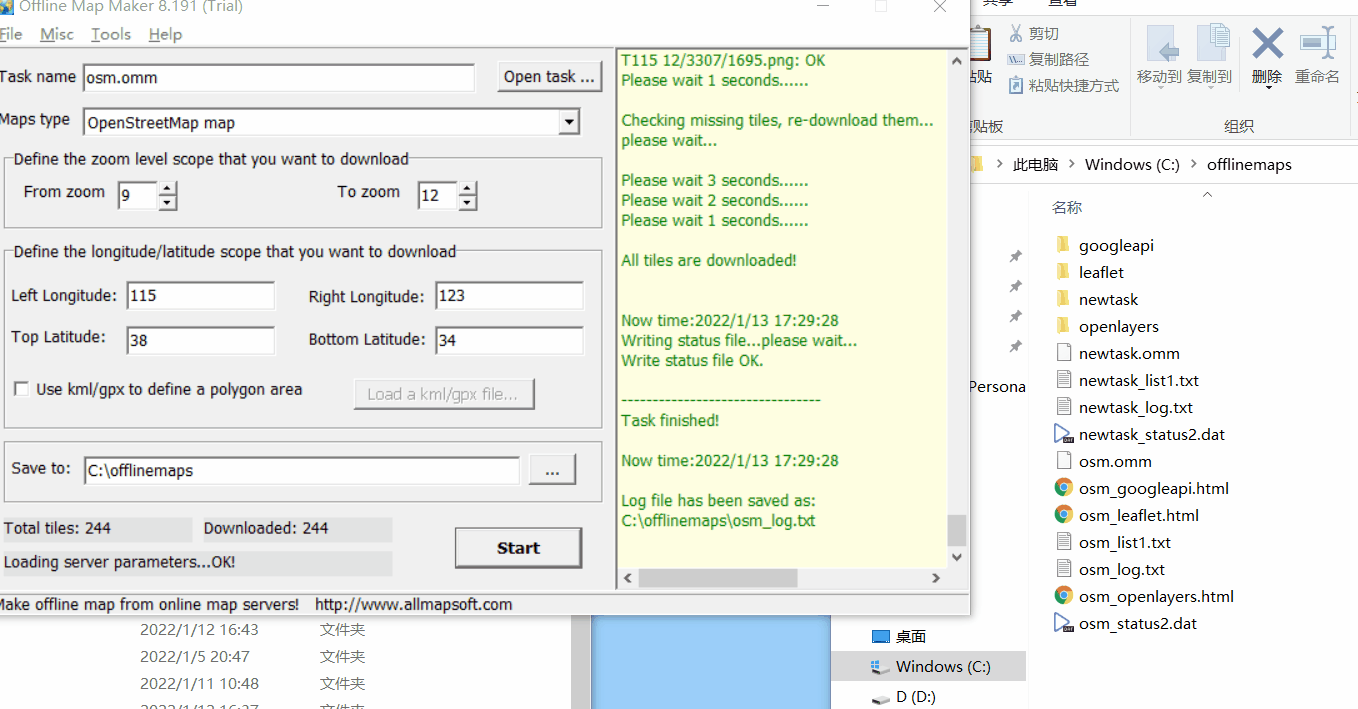1358x709 pixels.
Task: Open the Misc menu
Action: (x=57, y=34)
